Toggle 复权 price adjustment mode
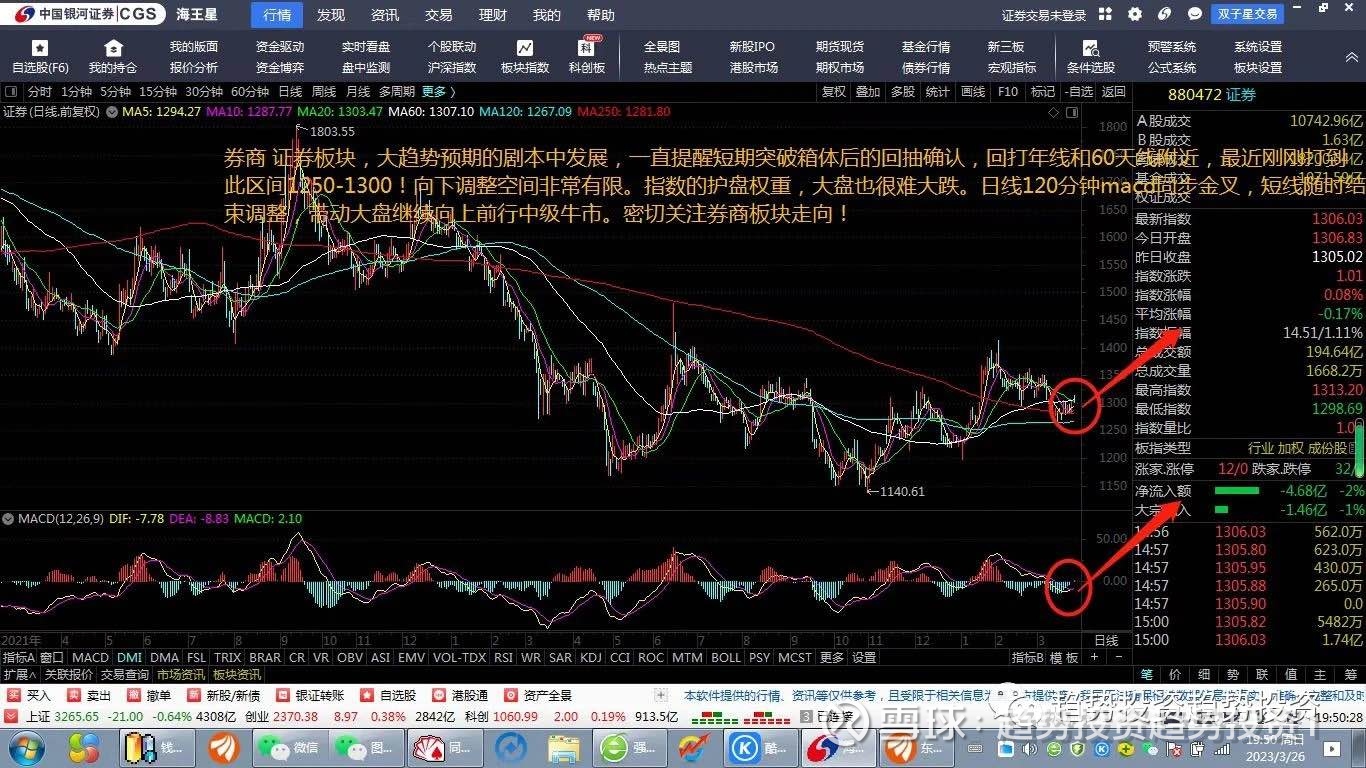This screenshot has height=768, width=1366. pyautogui.click(x=833, y=91)
